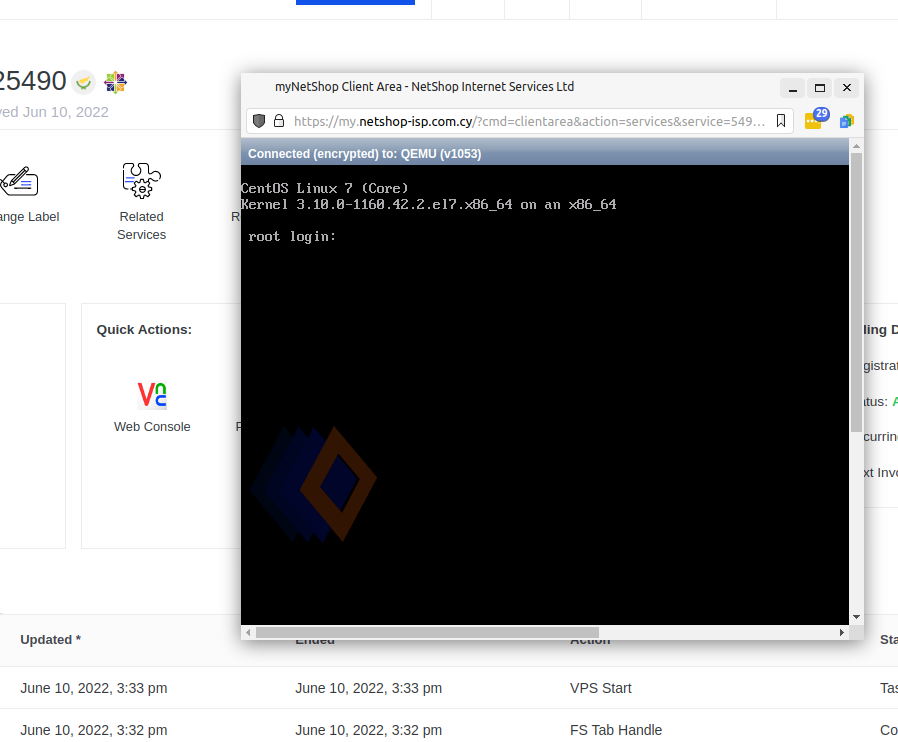The height and width of the screenshot is (742, 898).
Task: Click the console URL address field
Action: pyautogui.click(x=520, y=121)
